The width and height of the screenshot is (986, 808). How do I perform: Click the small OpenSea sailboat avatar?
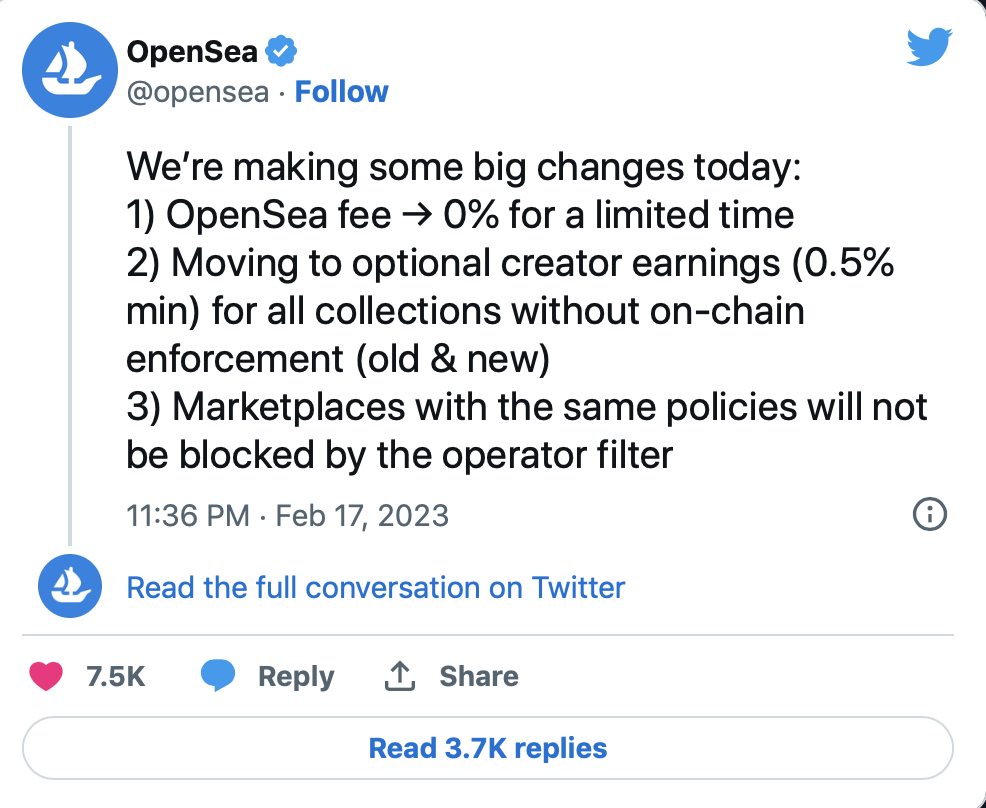(69, 587)
